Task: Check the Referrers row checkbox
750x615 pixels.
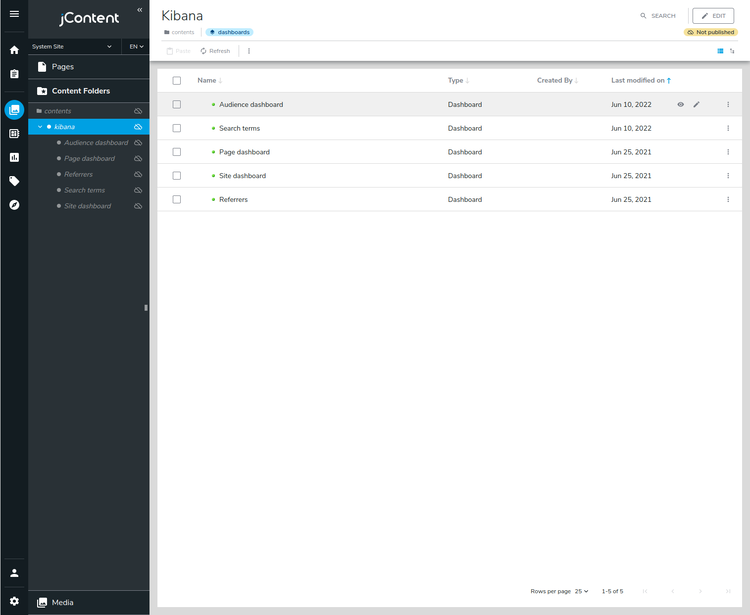Action: point(176,199)
